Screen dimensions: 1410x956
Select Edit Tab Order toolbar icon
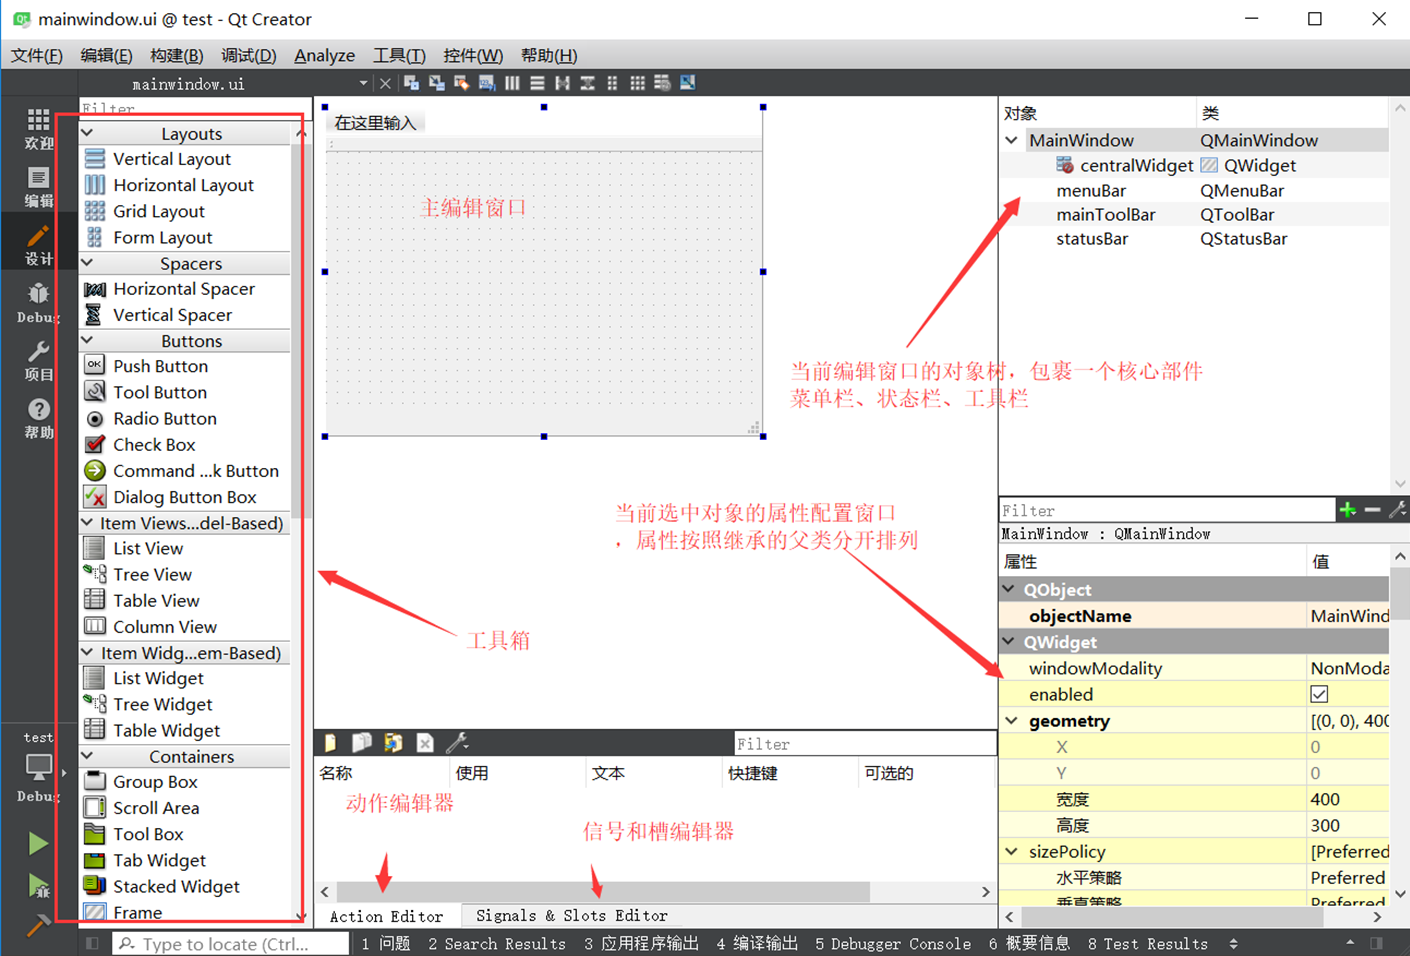[487, 83]
